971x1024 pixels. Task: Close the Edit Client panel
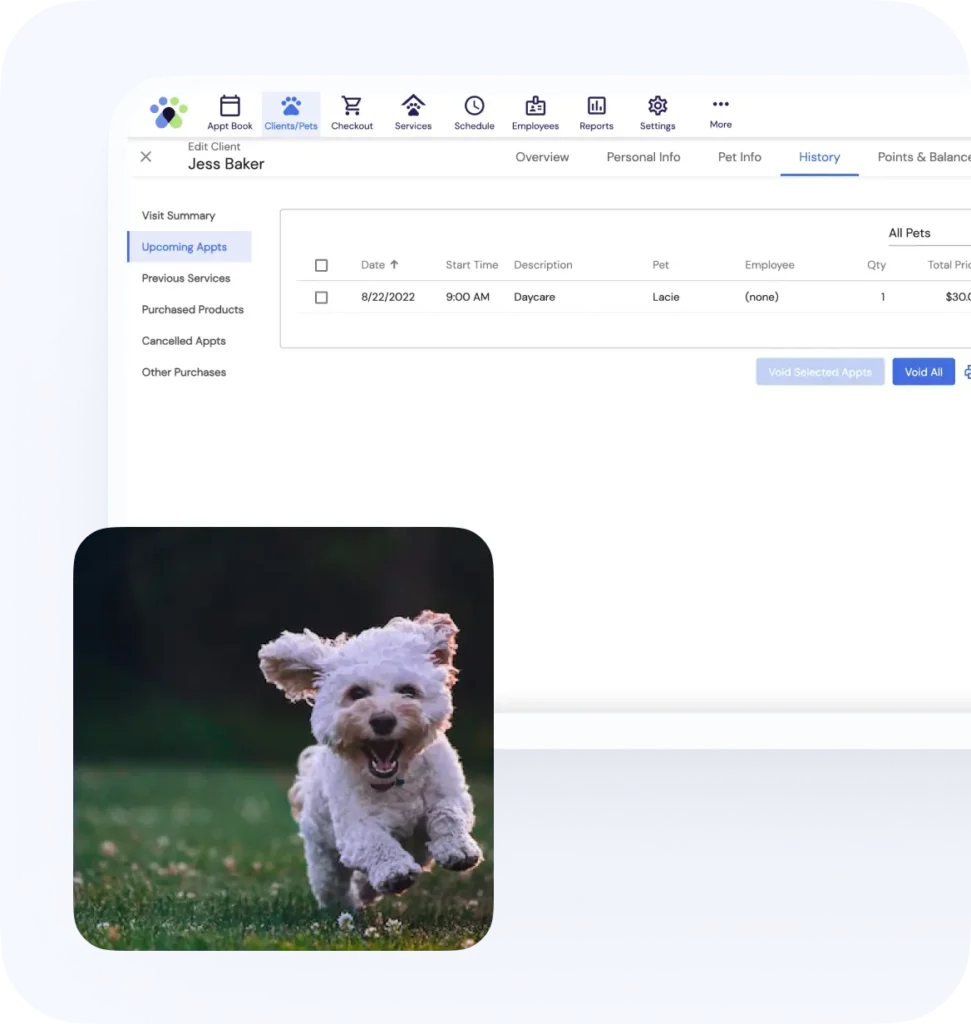(x=146, y=157)
